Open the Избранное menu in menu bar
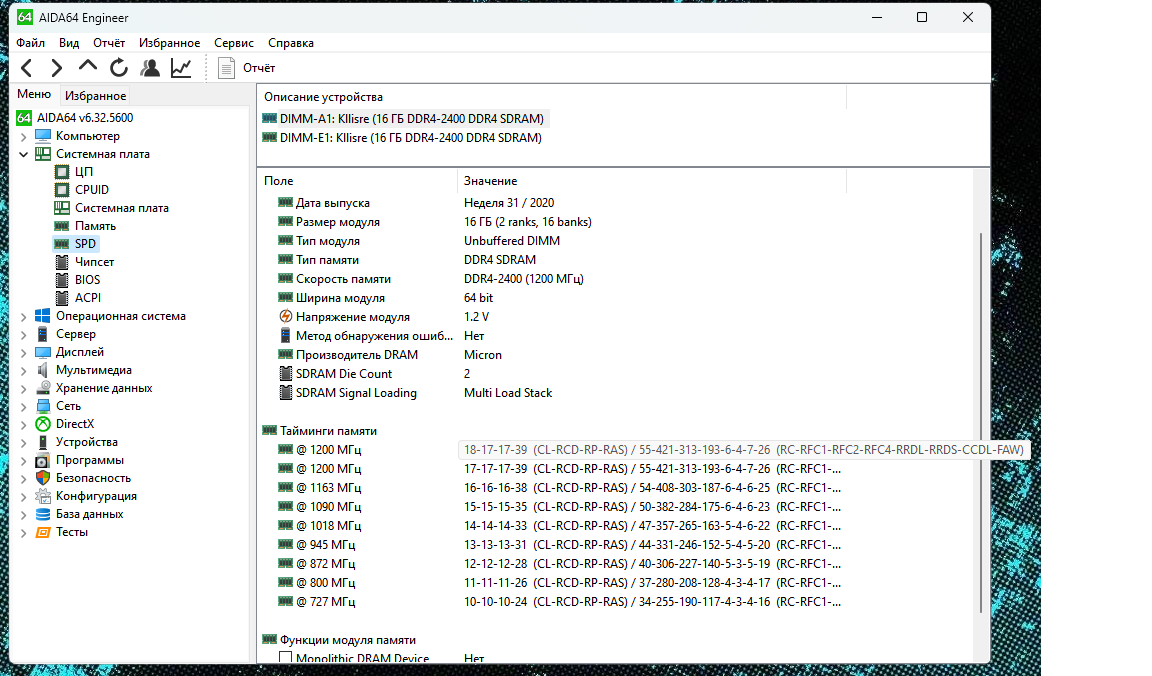Viewport: 1152px width, 676px height. [169, 43]
